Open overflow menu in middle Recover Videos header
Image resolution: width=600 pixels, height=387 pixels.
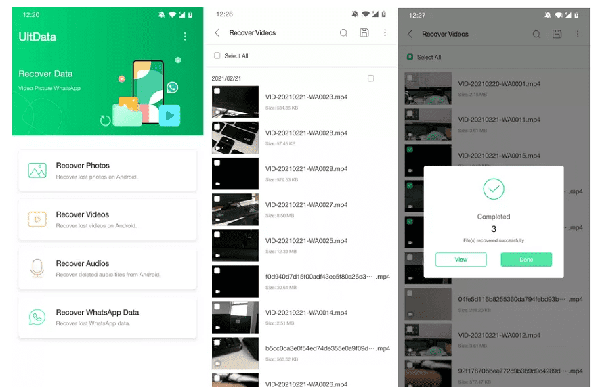pyautogui.click(x=385, y=33)
